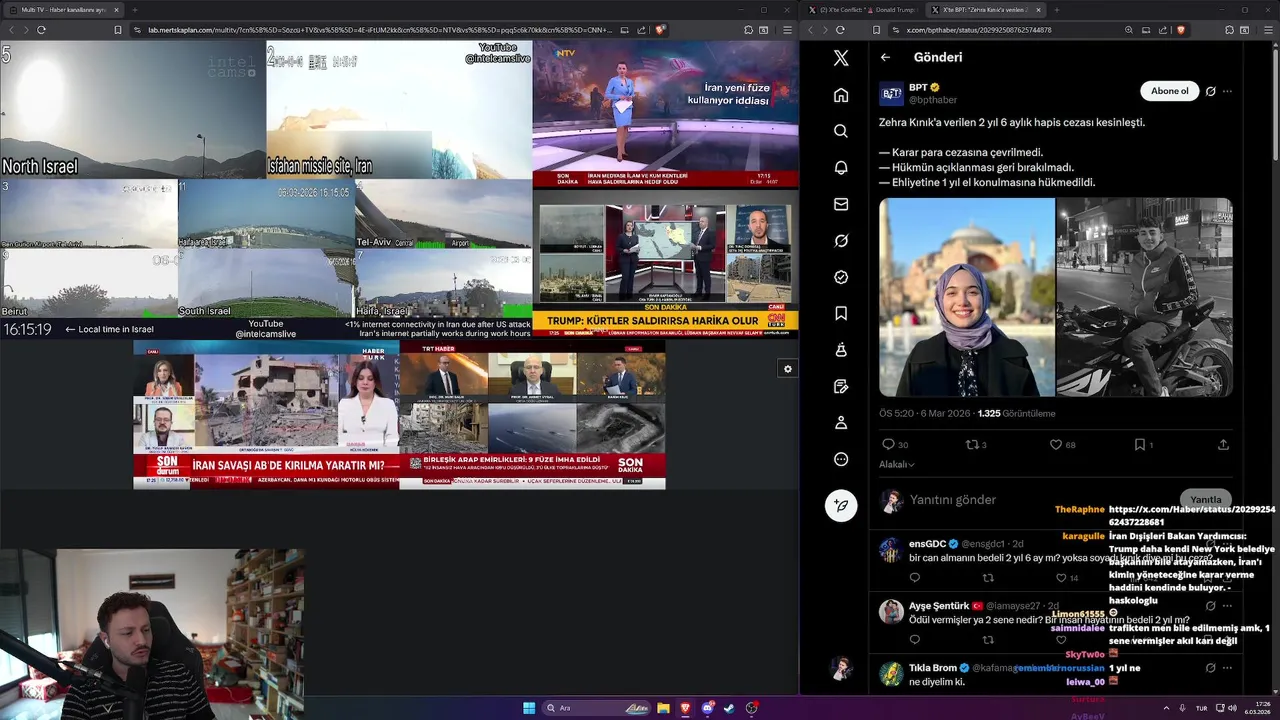Open new tab in X browser window
Viewport: 1280px width, 720px height.
(1057, 10)
